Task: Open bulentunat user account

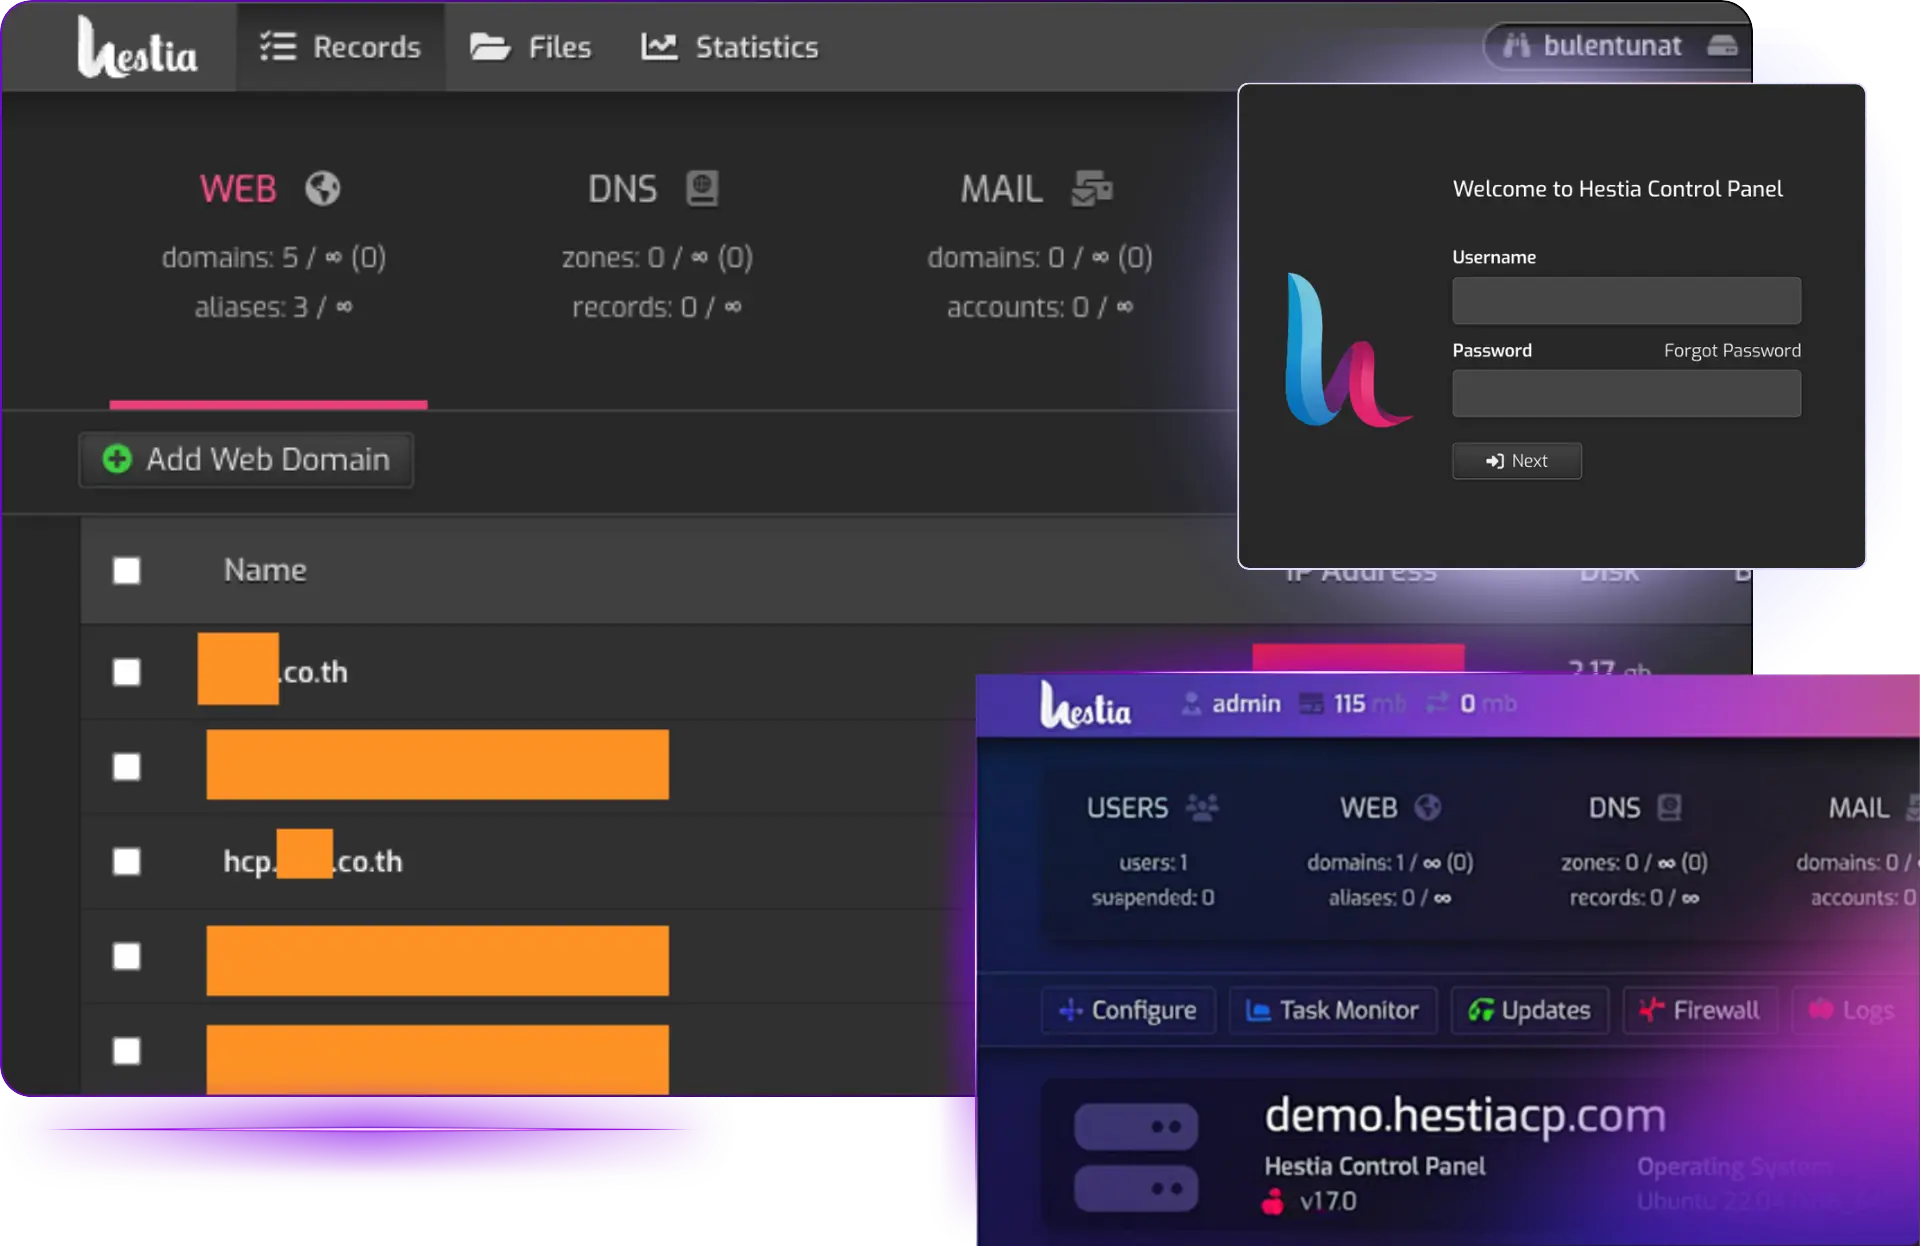Action: (x=1612, y=46)
